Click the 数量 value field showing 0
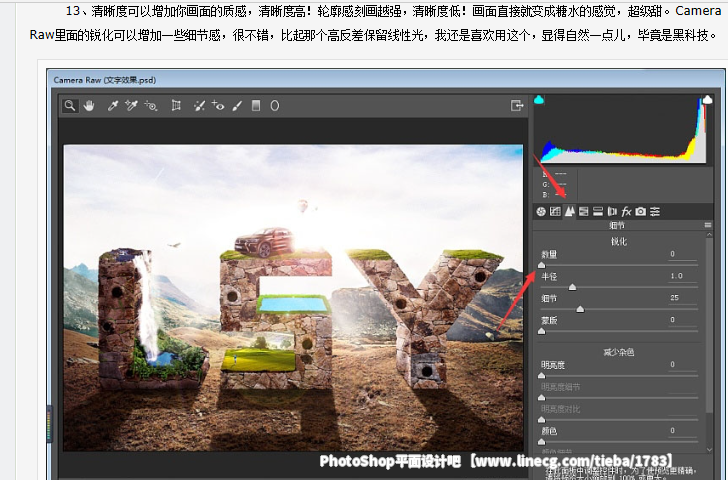The image size is (728, 480). (x=682, y=254)
